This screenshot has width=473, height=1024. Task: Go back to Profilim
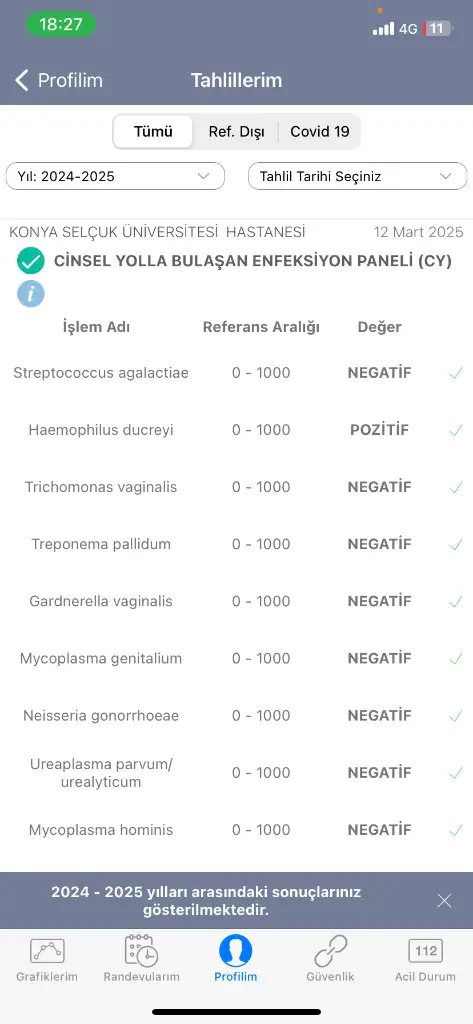(x=59, y=80)
